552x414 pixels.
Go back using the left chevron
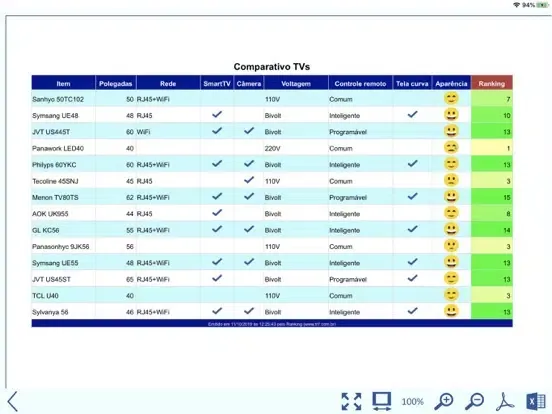13,401
